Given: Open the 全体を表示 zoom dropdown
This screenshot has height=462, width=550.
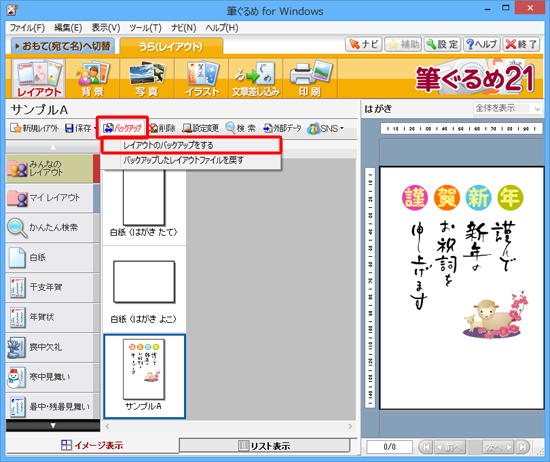Looking at the screenshot, I should 507,108.
